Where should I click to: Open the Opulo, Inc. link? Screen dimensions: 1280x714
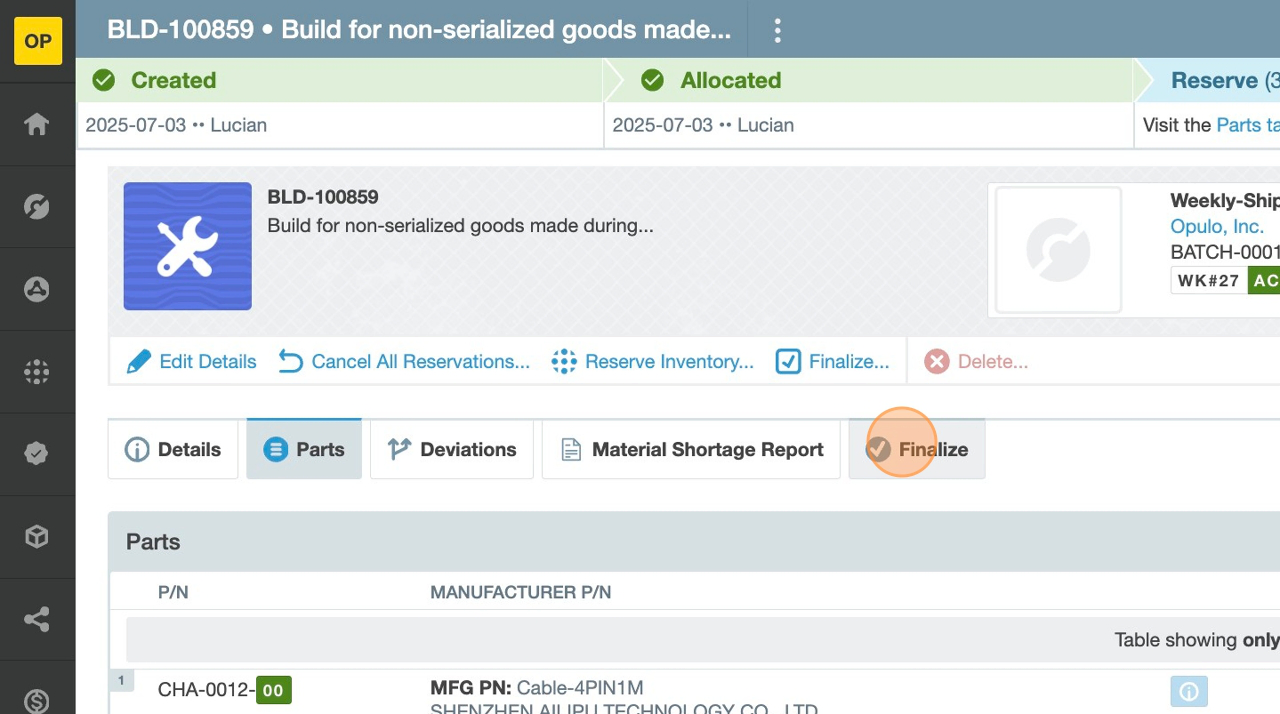click(1217, 227)
